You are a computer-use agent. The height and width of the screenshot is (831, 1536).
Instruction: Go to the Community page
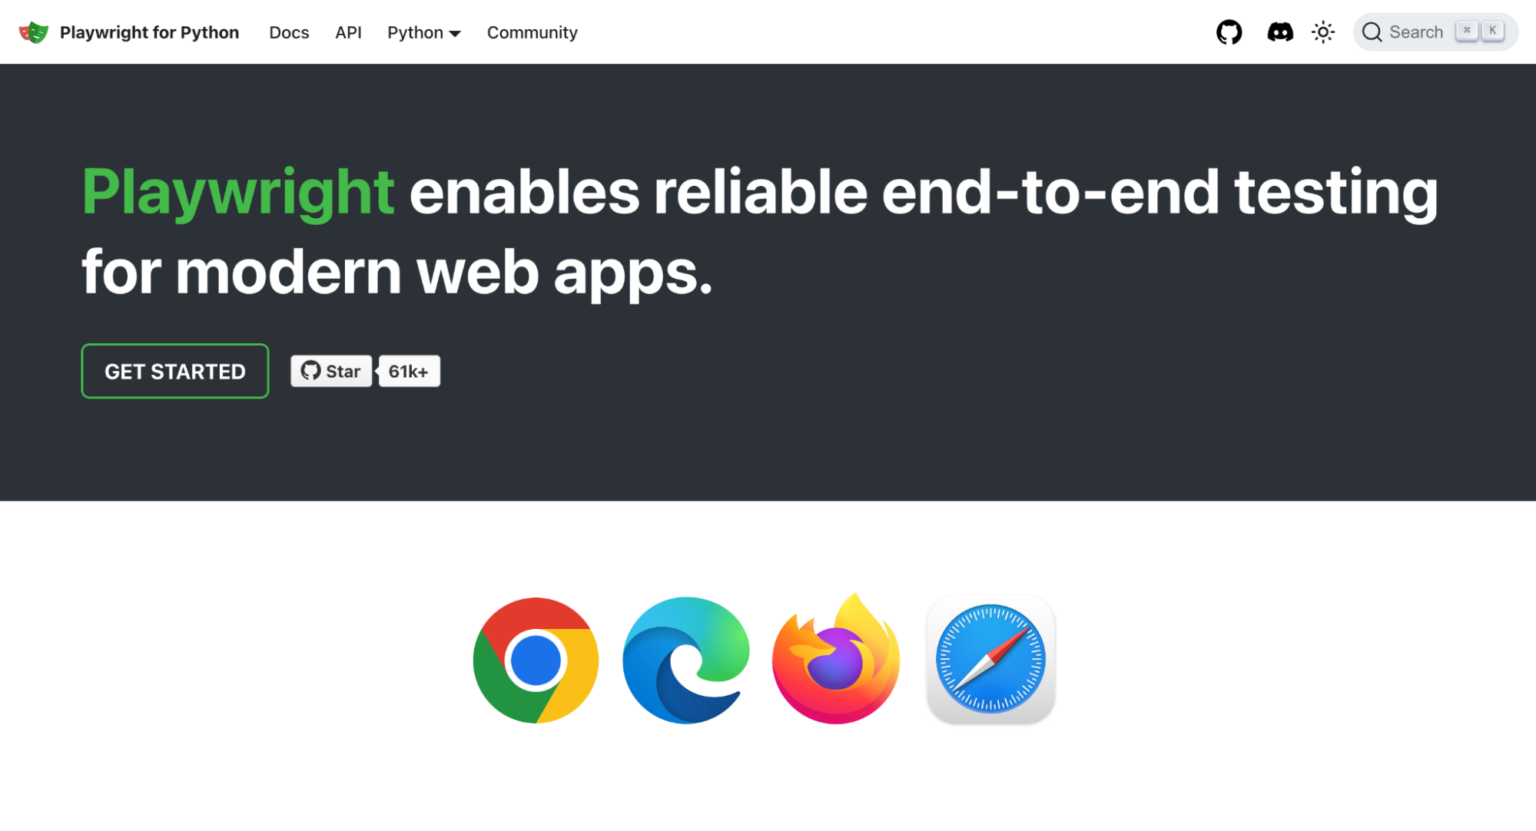click(532, 32)
